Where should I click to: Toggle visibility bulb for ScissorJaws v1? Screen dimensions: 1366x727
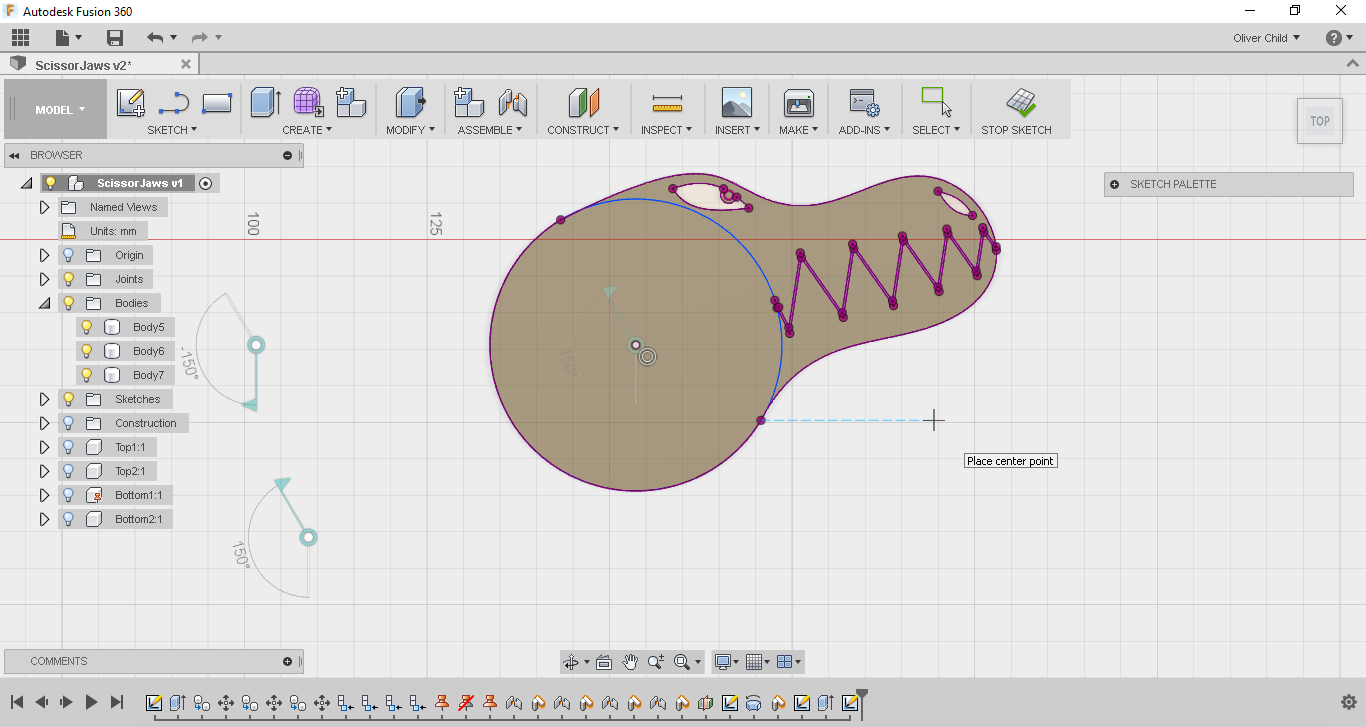coord(50,183)
